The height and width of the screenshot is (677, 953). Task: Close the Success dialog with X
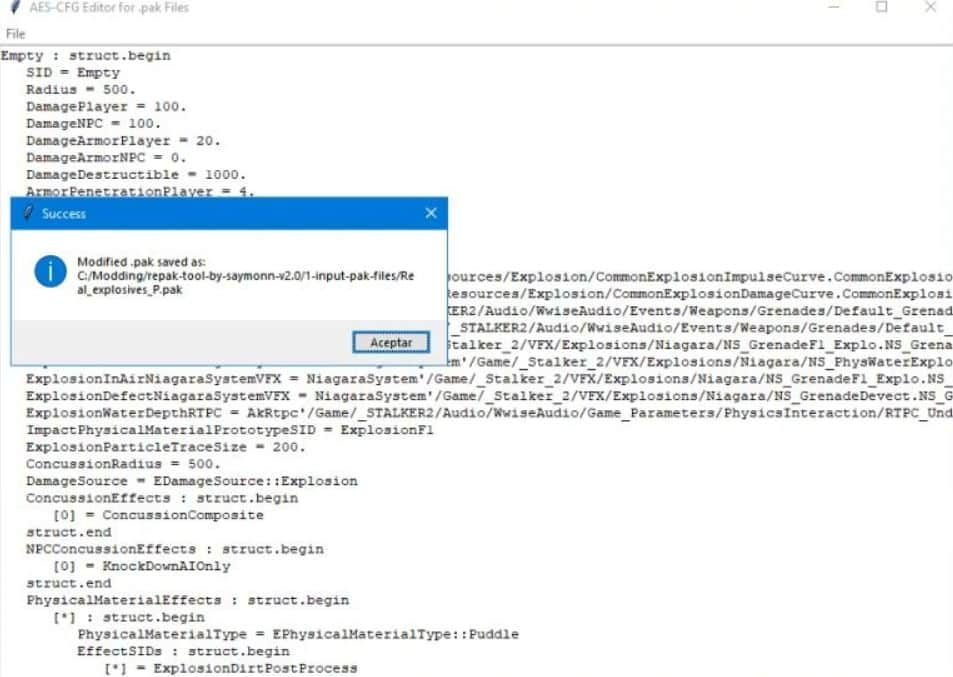(x=431, y=213)
